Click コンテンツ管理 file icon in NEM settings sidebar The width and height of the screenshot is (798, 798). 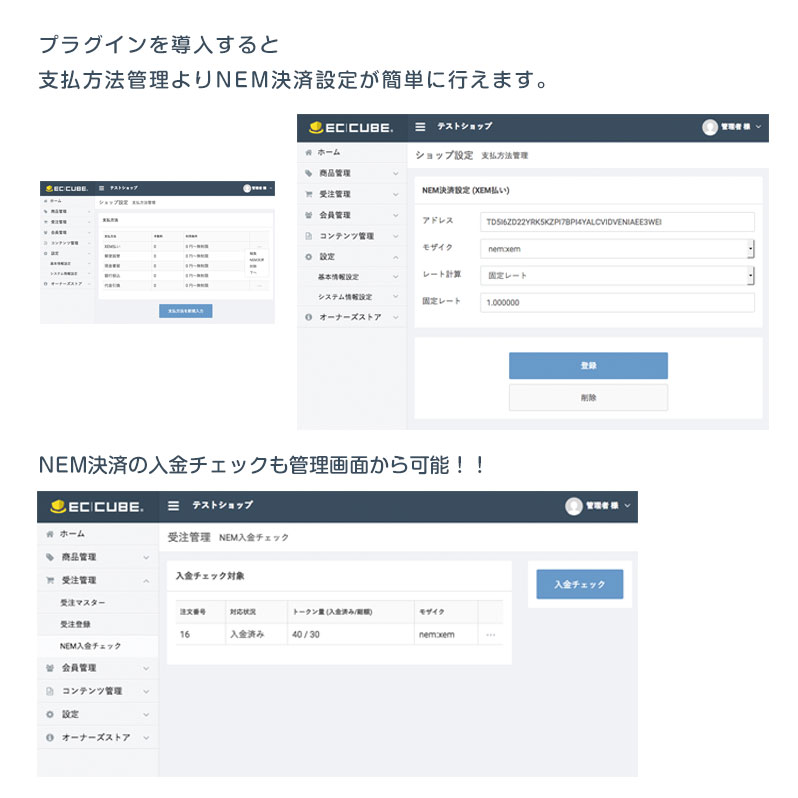click(308, 236)
